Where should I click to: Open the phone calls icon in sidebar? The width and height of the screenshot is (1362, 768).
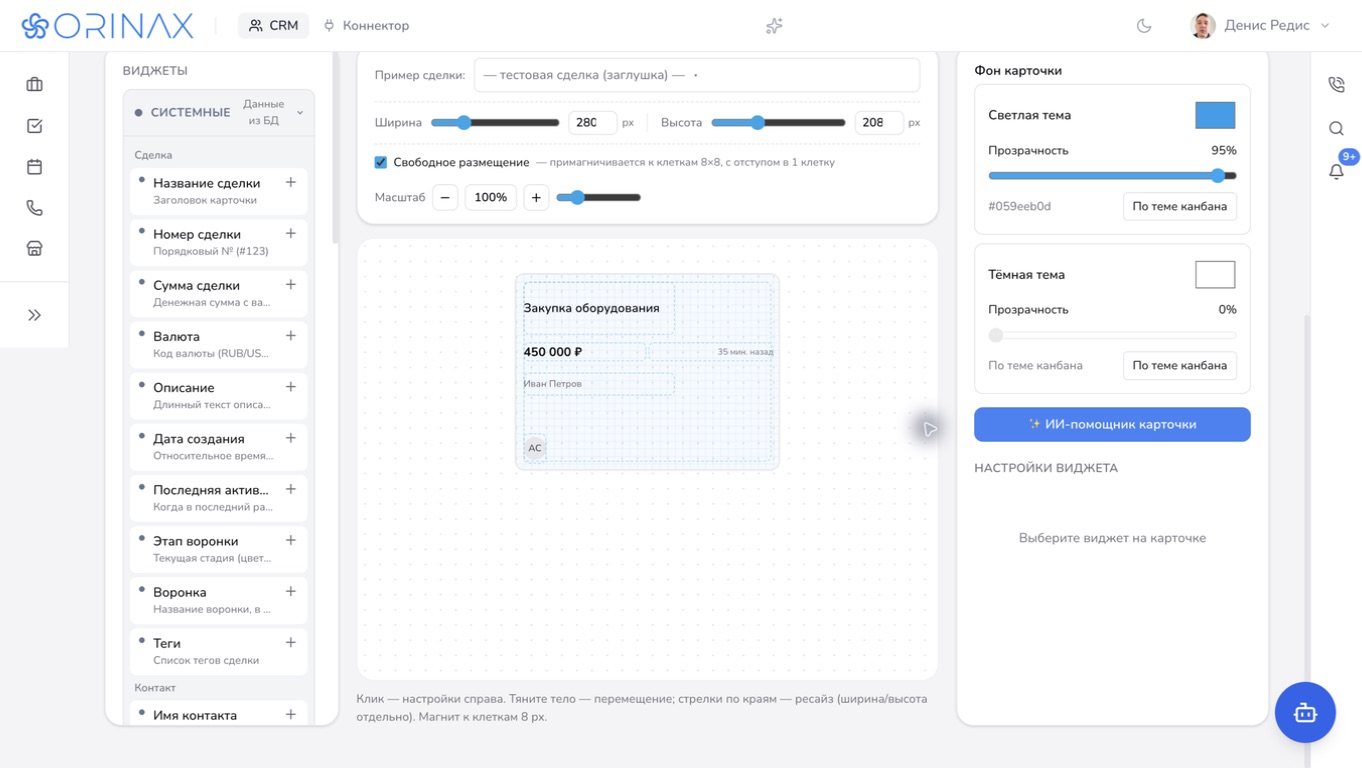pyautogui.click(x=34, y=208)
